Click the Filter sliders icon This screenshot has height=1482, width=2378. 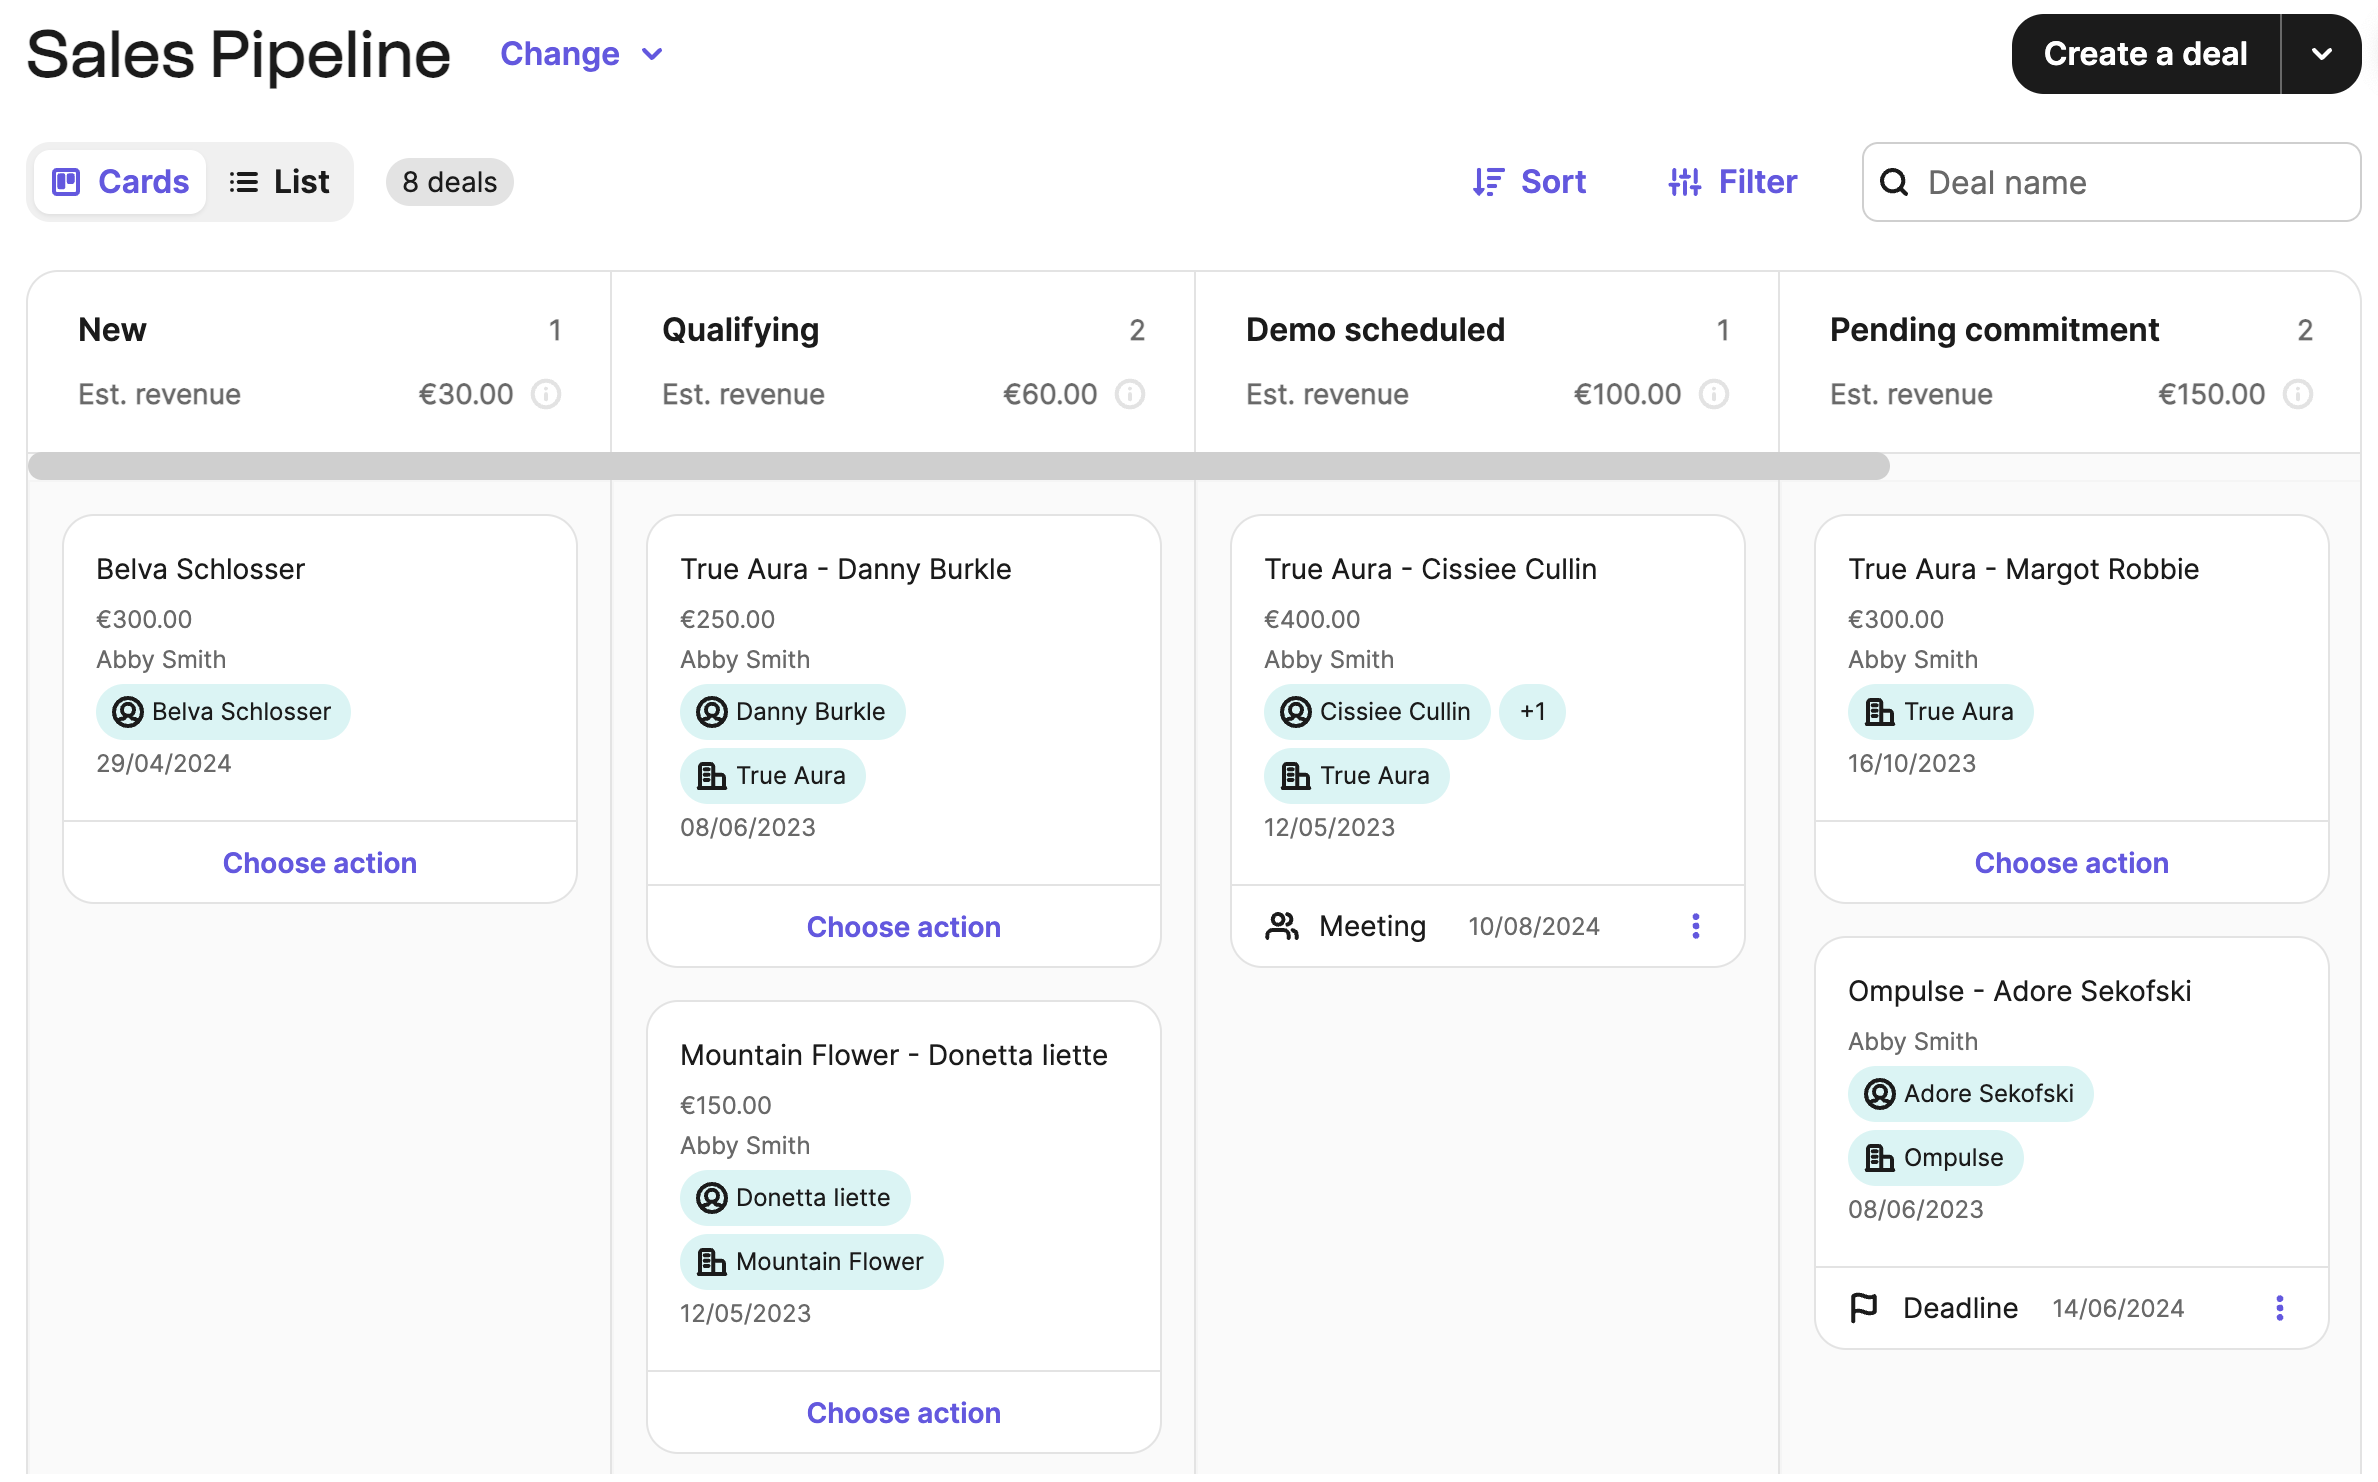(1685, 182)
